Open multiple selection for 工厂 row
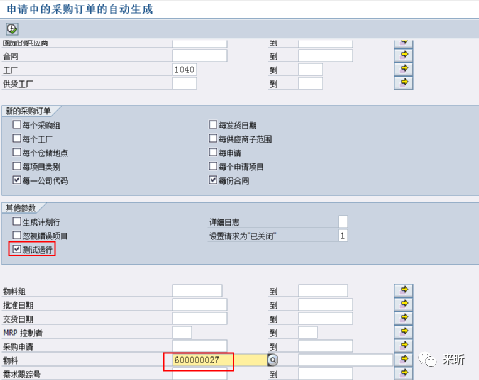The height and width of the screenshot is (380, 479). coord(404,69)
